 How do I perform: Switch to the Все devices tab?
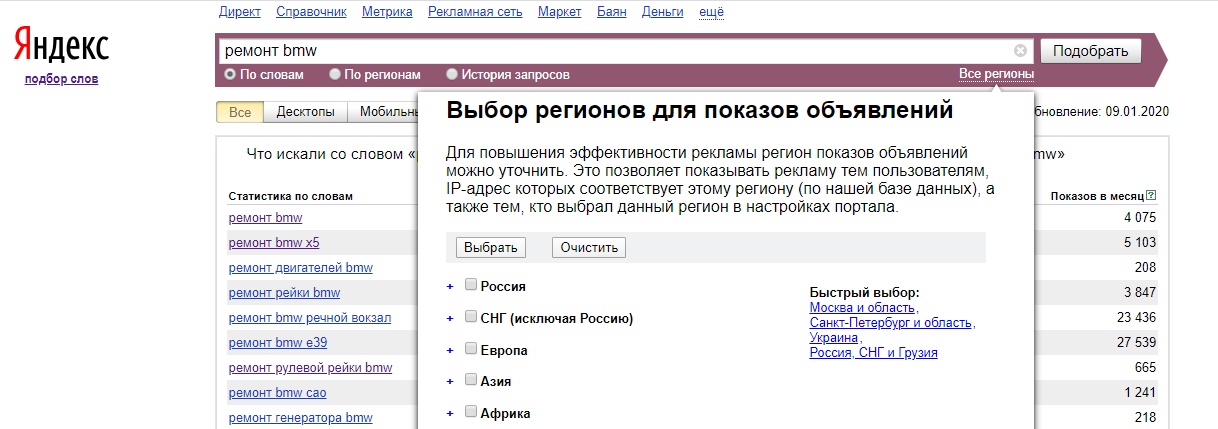point(240,112)
